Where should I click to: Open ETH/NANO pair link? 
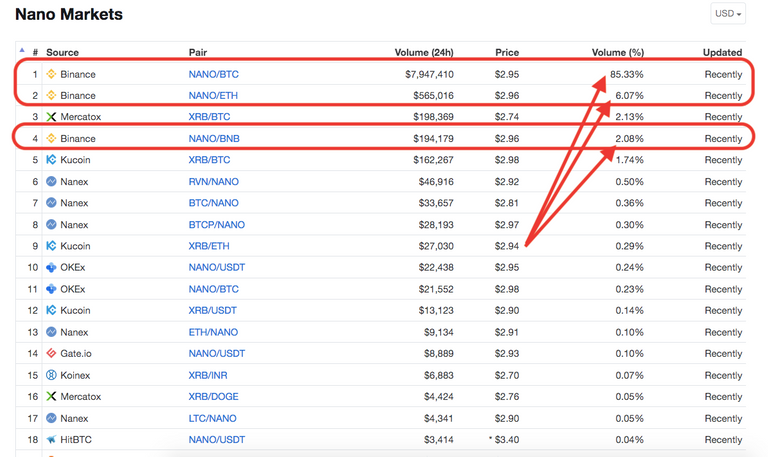click(x=213, y=332)
